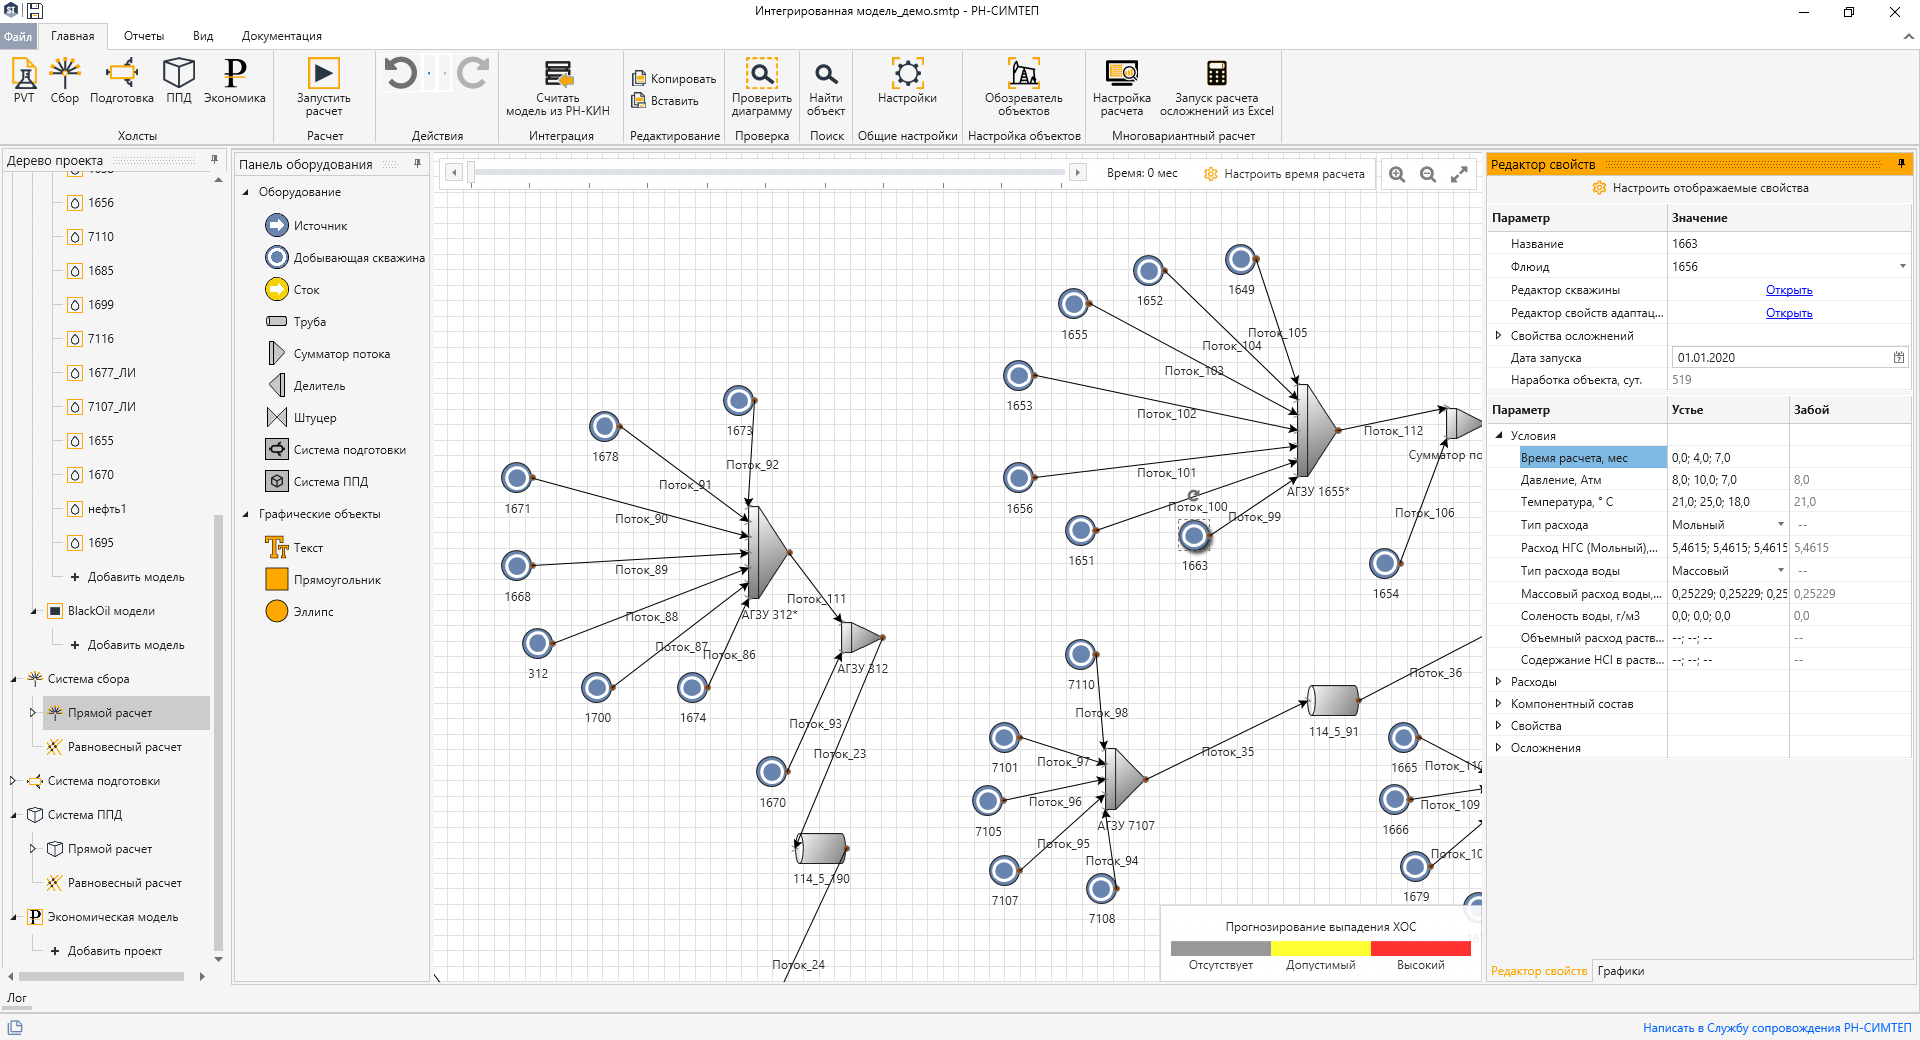Open the Тип расхода воды dropdown
Viewport: 1920px width, 1040px height.
1780,571
